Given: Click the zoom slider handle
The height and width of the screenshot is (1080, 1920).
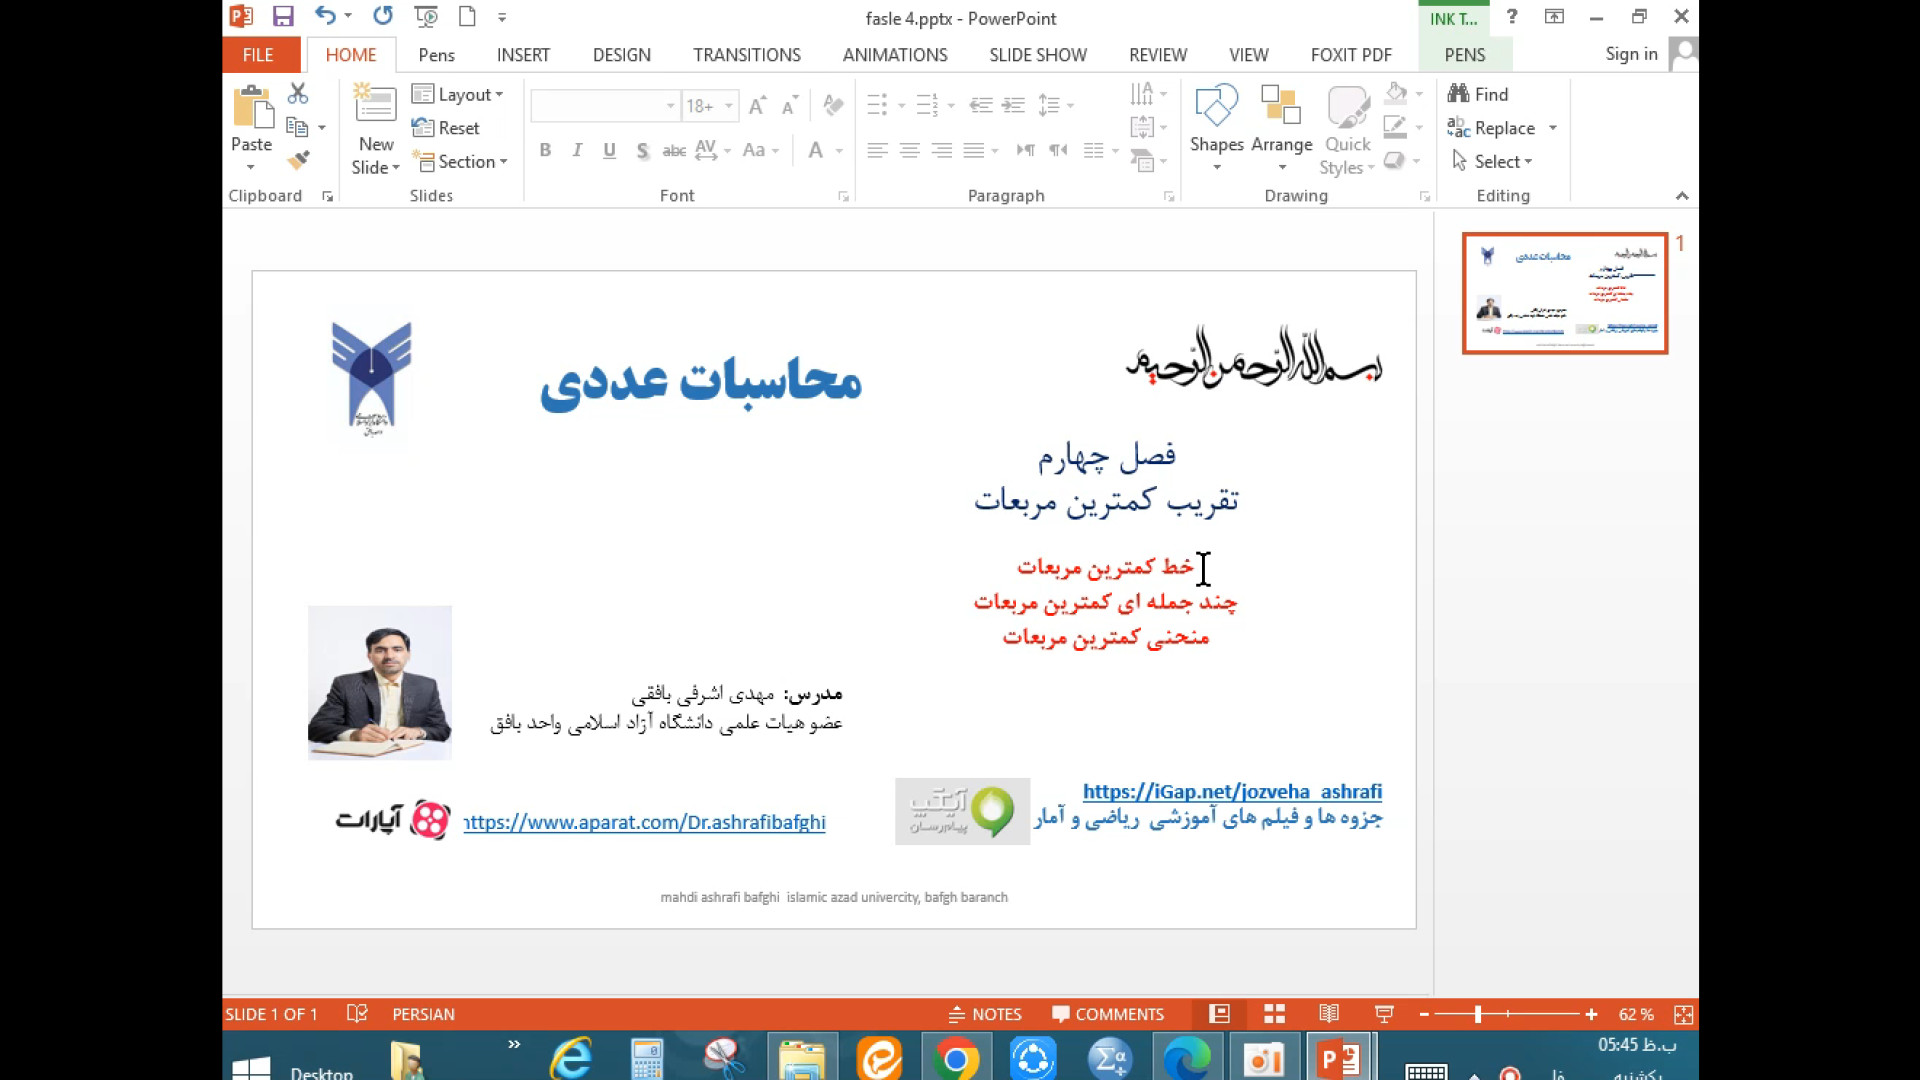Looking at the screenshot, I should (x=1477, y=1014).
